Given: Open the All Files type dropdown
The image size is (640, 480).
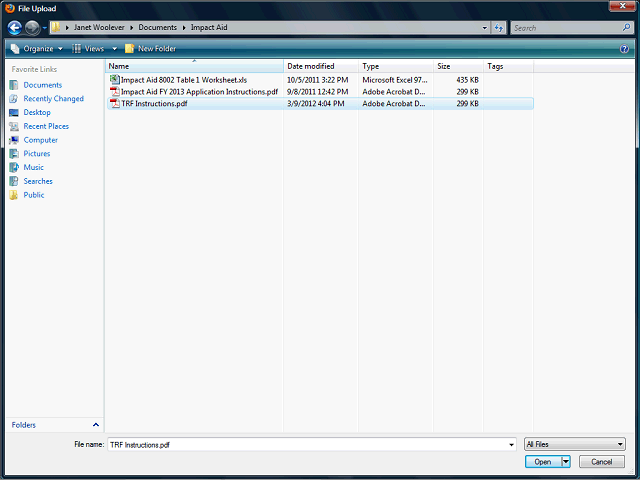Looking at the screenshot, I should [575, 444].
